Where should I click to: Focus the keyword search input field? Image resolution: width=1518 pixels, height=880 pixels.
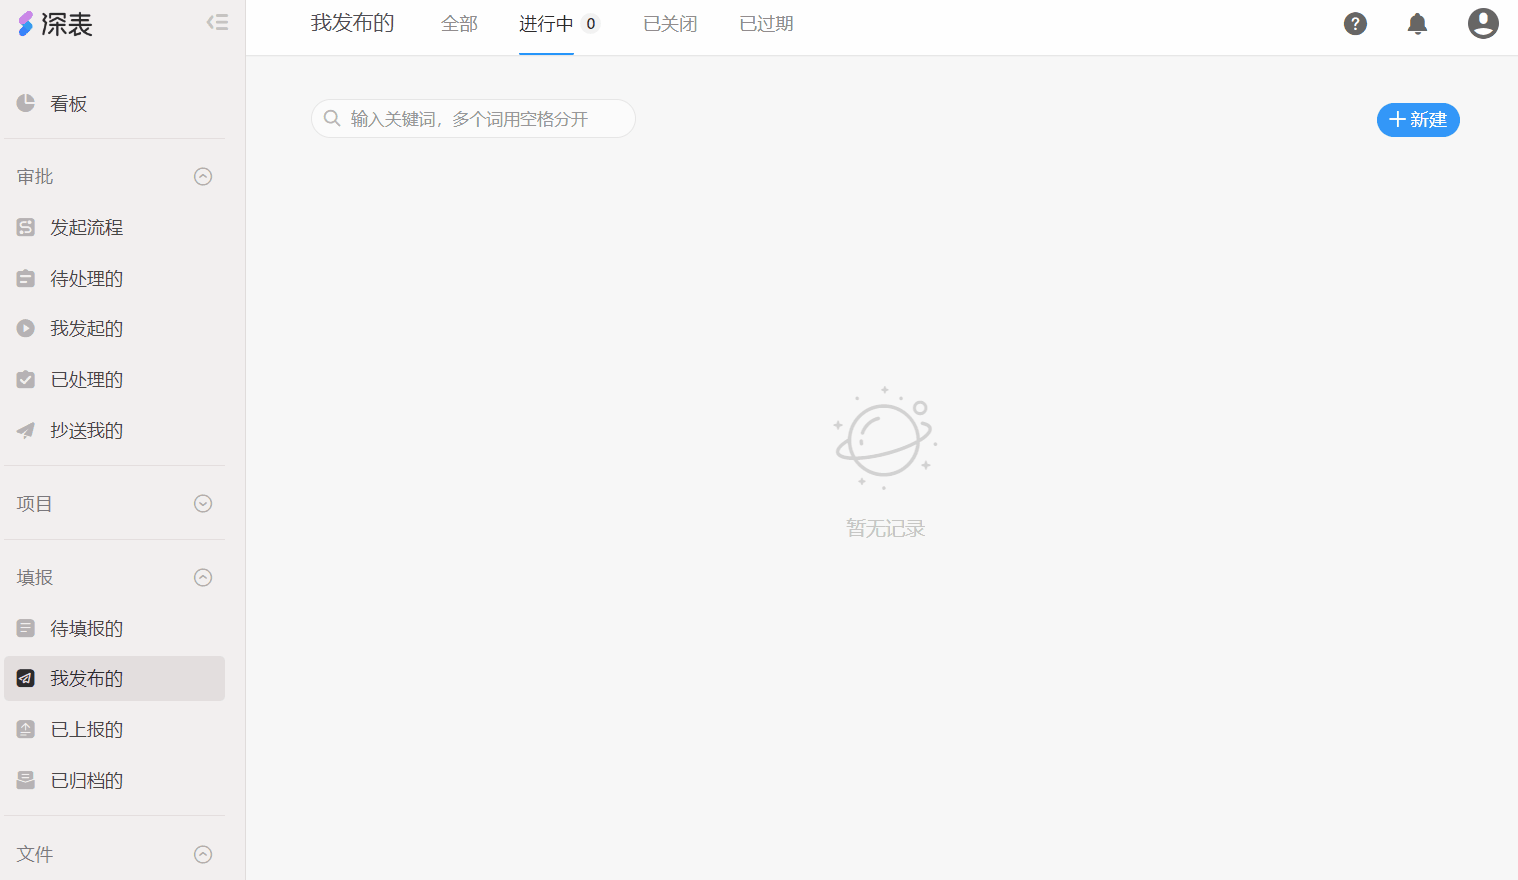[480, 119]
